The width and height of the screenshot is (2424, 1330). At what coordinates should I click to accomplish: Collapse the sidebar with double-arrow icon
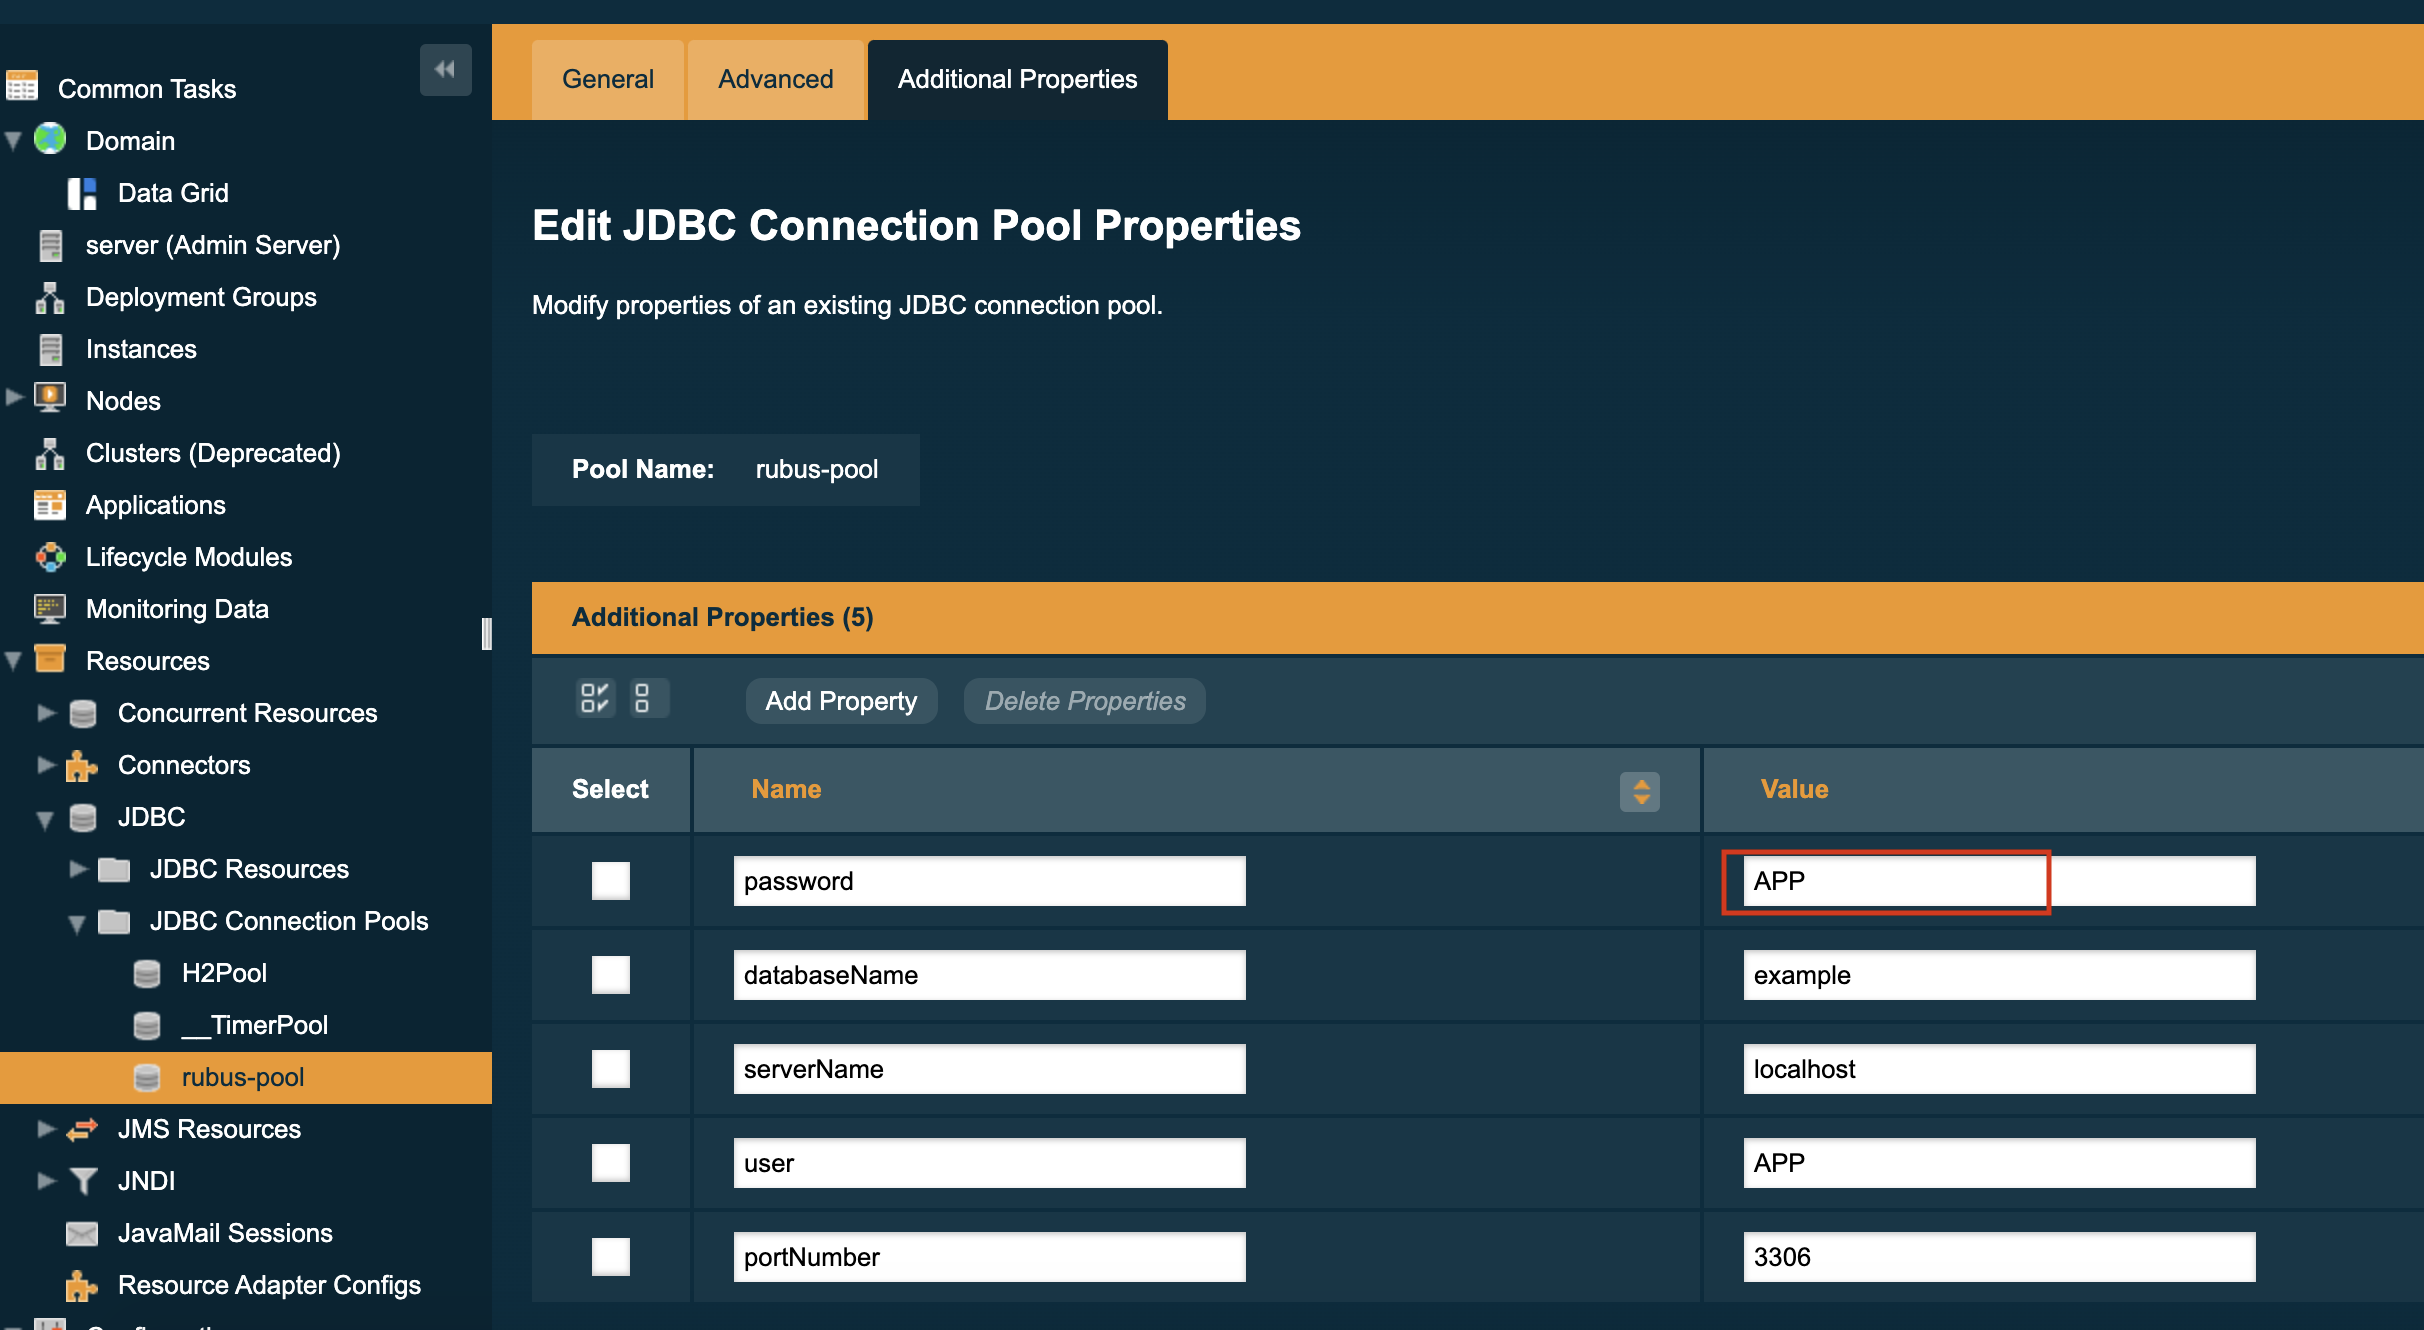coord(445,69)
